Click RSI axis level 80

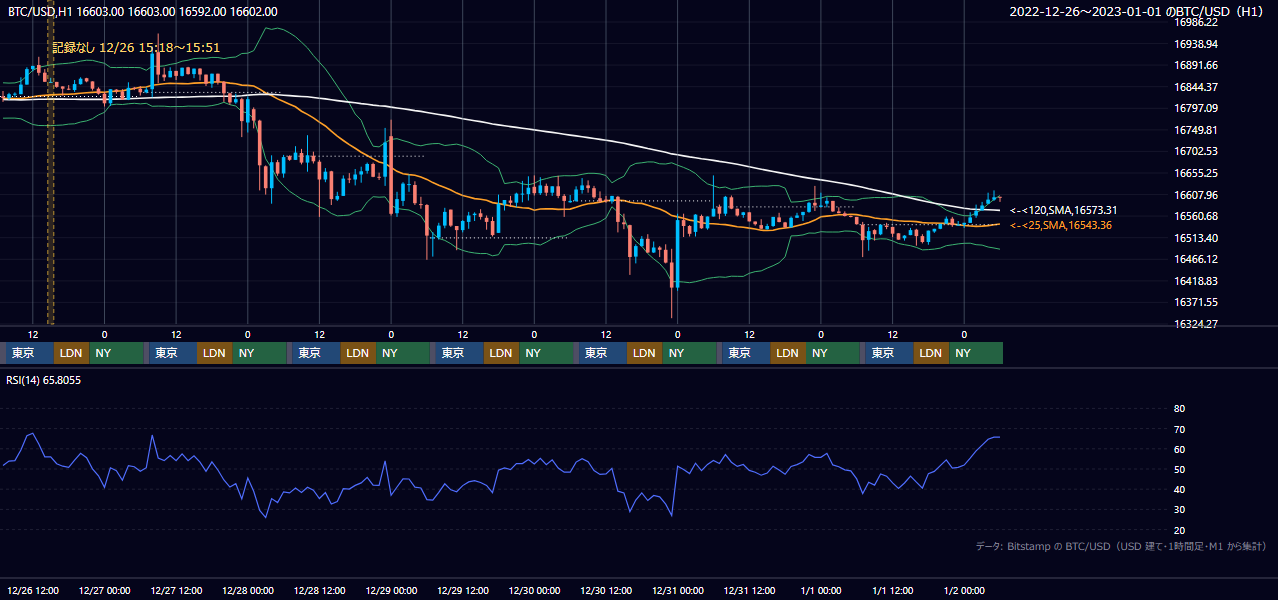pyautogui.click(x=1179, y=409)
